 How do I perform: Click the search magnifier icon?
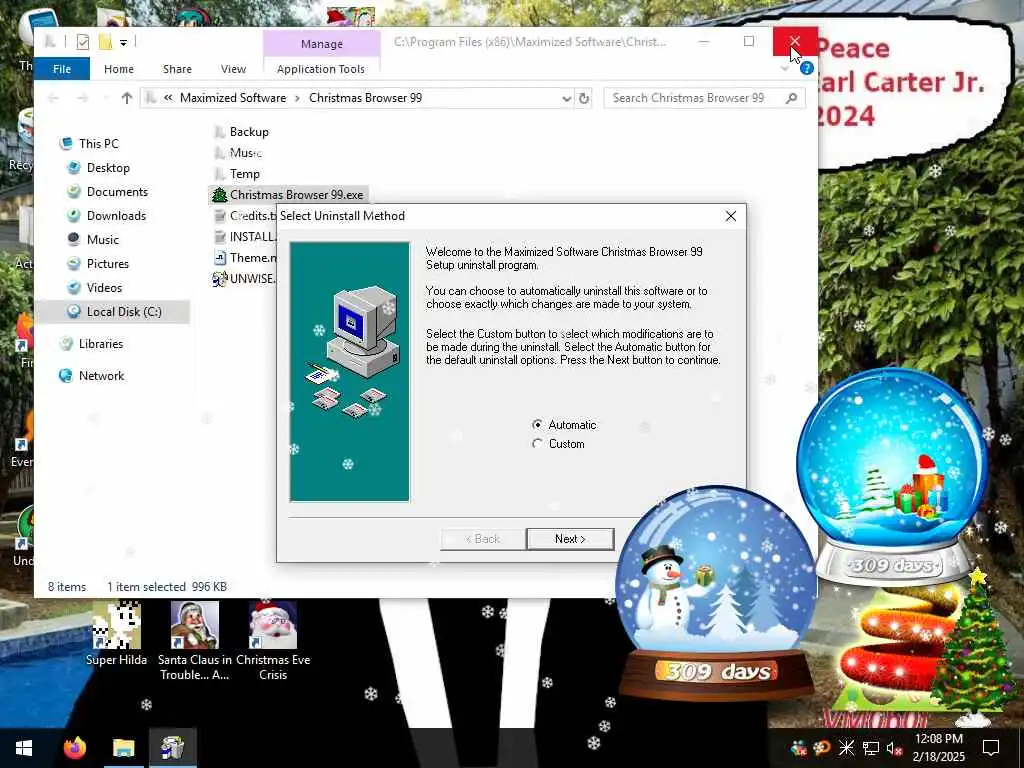792,98
